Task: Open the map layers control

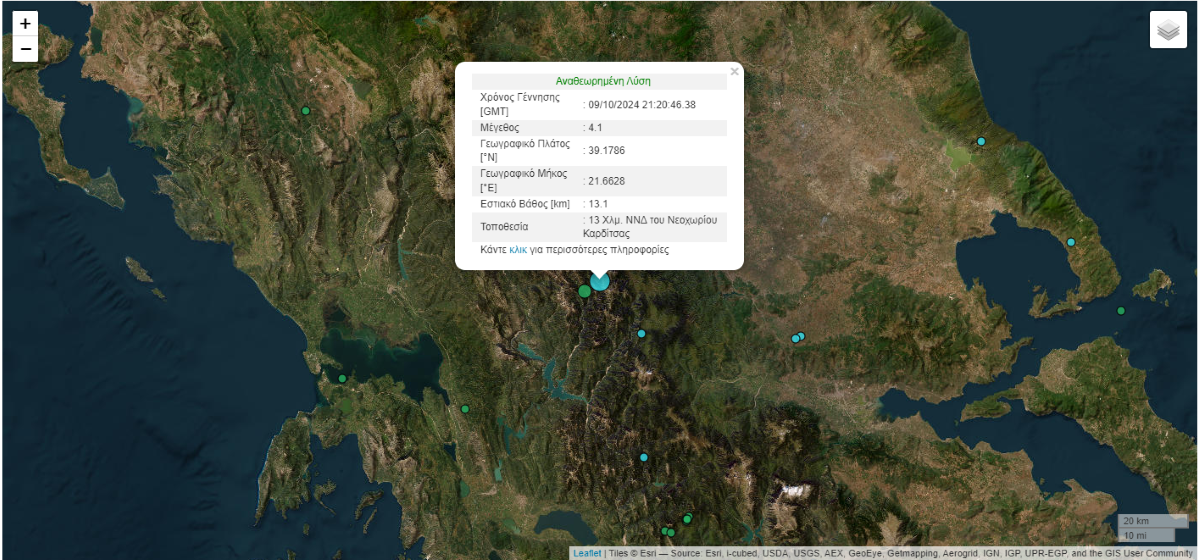Action: (x=1167, y=30)
